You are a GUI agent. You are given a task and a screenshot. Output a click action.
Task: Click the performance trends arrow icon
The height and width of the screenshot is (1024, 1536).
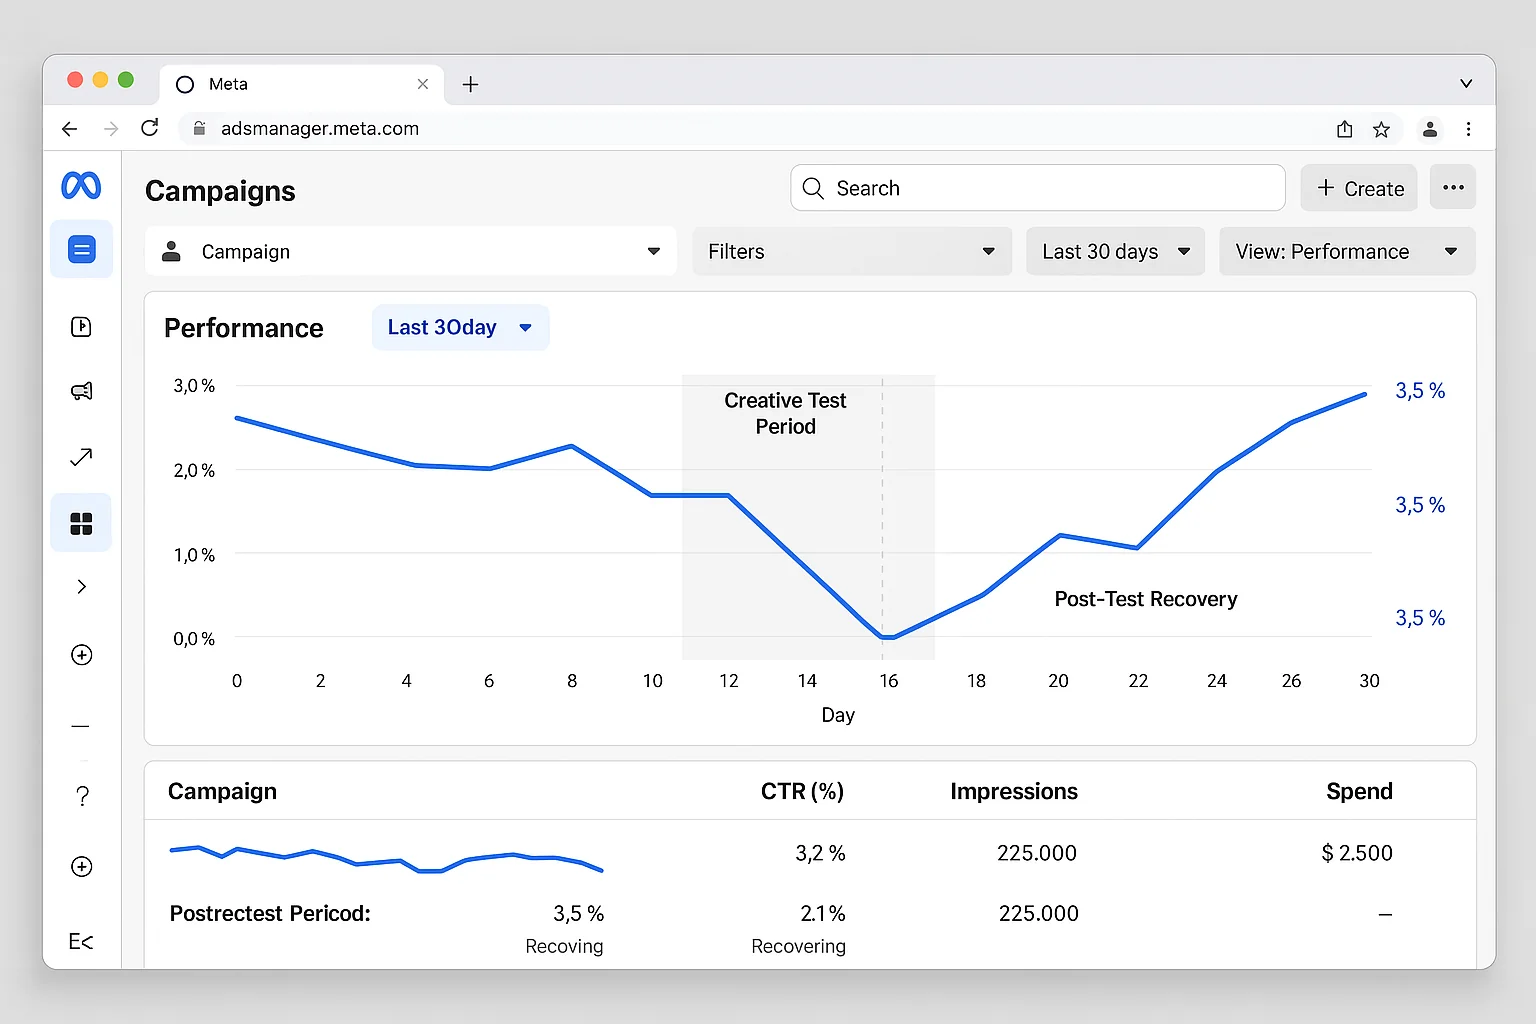(x=81, y=457)
